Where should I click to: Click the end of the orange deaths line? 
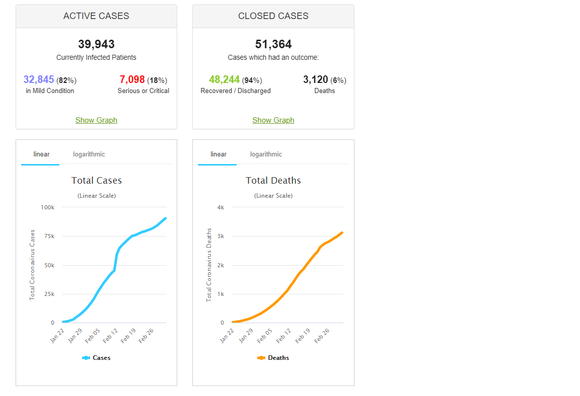[x=342, y=233]
